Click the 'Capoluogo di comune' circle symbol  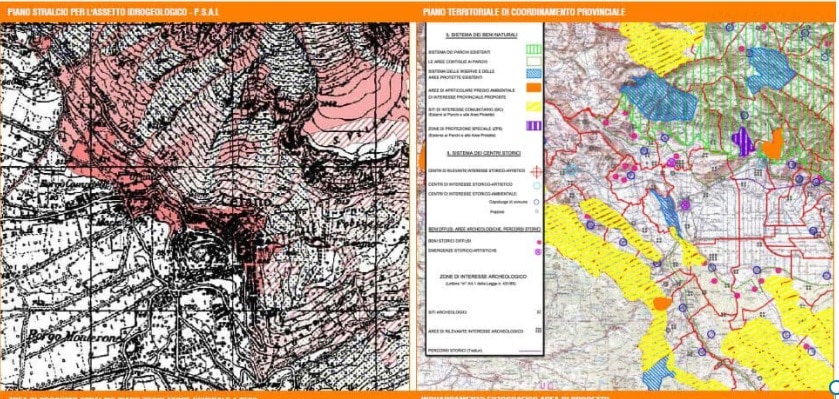pos(537,202)
